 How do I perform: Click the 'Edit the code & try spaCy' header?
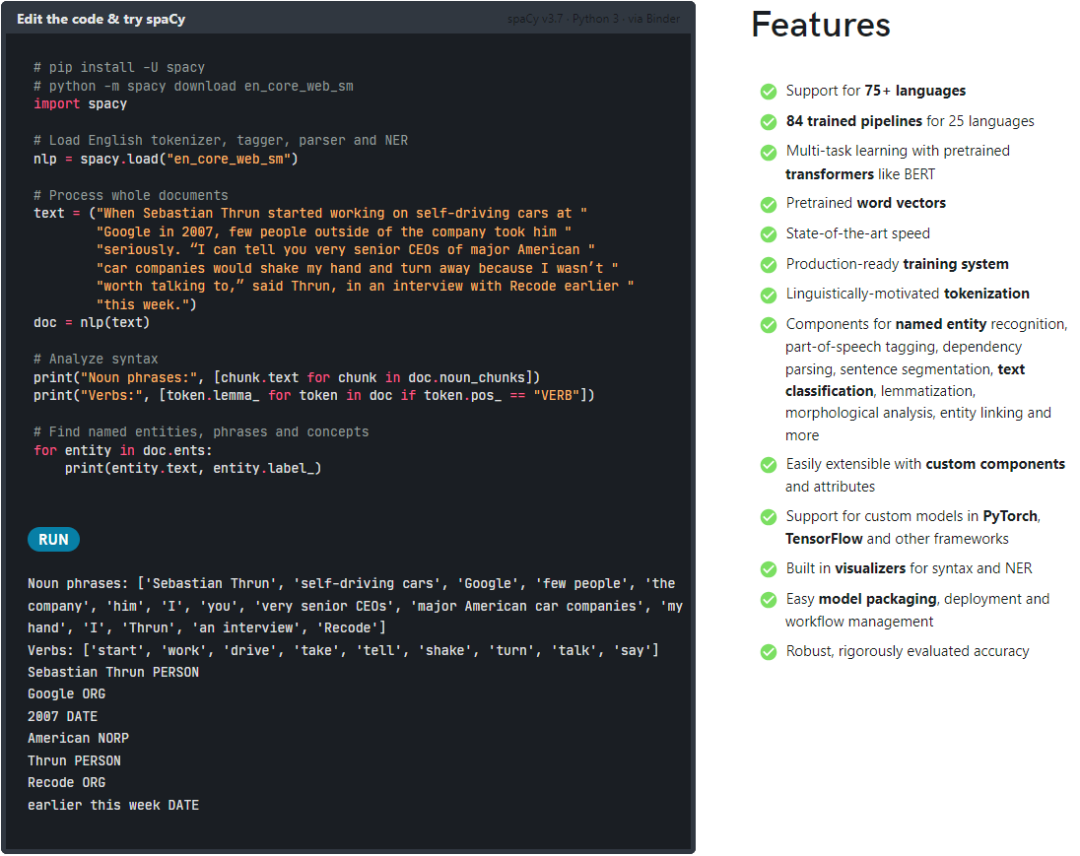point(101,19)
